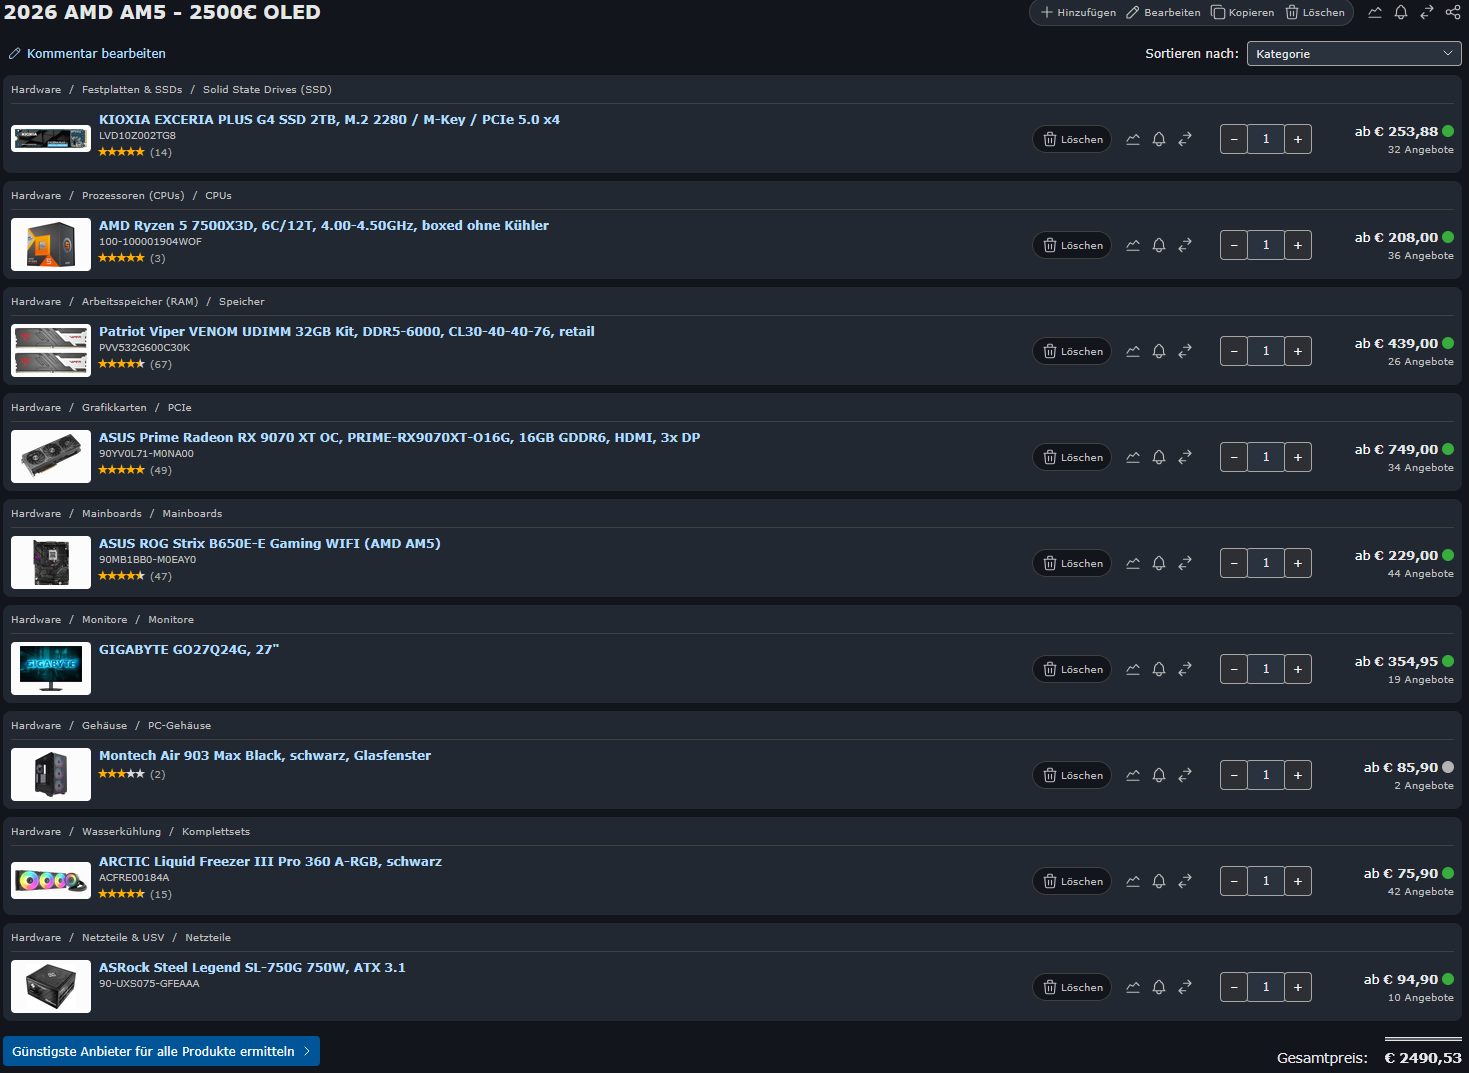This screenshot has height=1073, width=1469.
Task: Open price history chart for Montech Air 903 Max
Action: click(x=1133, y=775)
